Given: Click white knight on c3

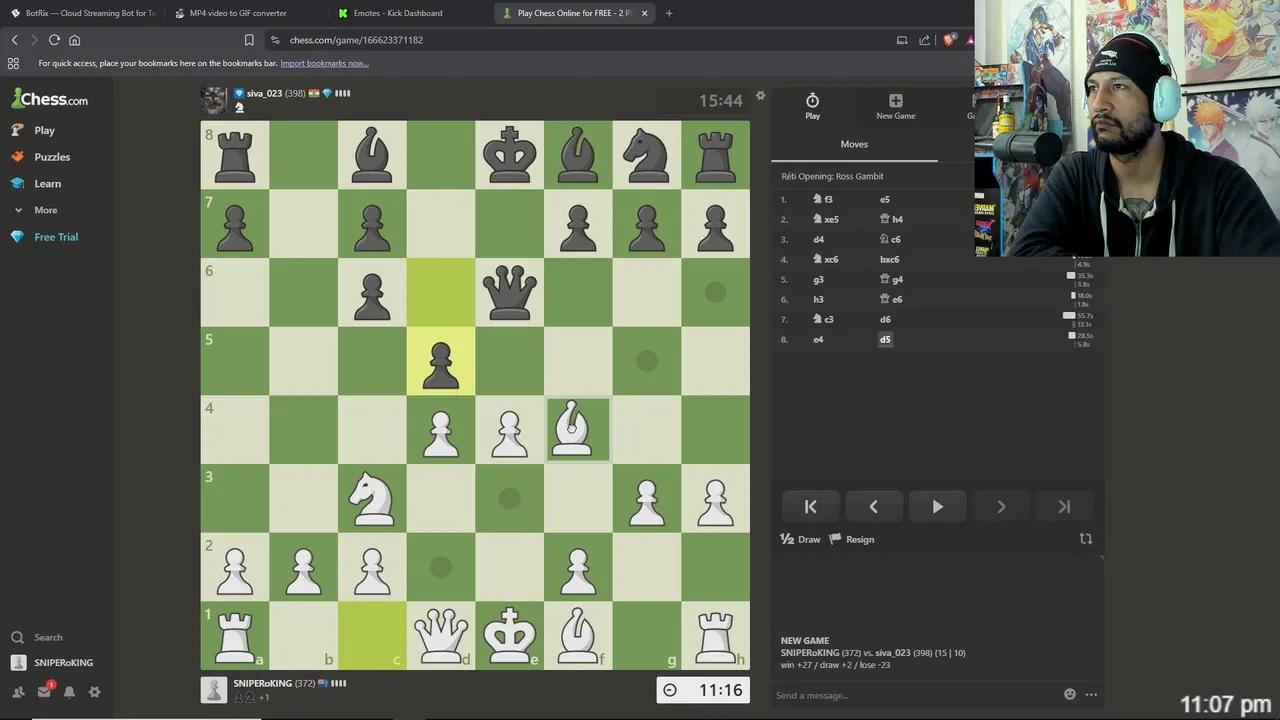Looking at the screenshot, I should pos(372,498).
